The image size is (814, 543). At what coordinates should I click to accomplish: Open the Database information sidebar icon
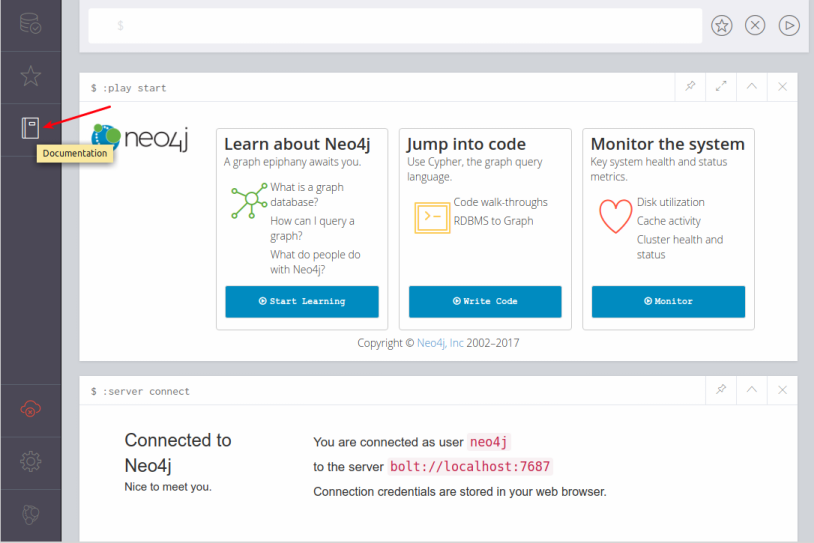tap(30, 23)
